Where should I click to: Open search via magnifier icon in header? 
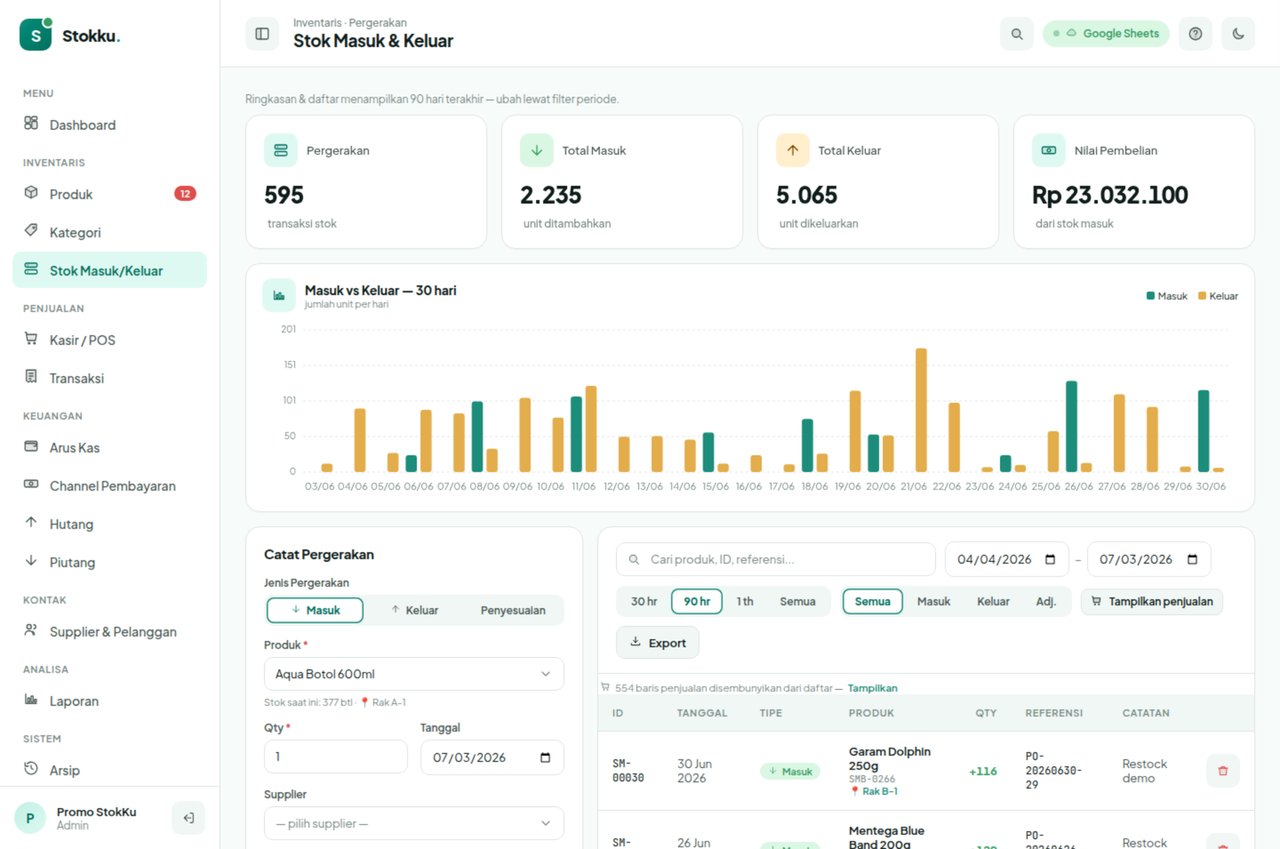pyautogui.click(x=1017, y=34)
